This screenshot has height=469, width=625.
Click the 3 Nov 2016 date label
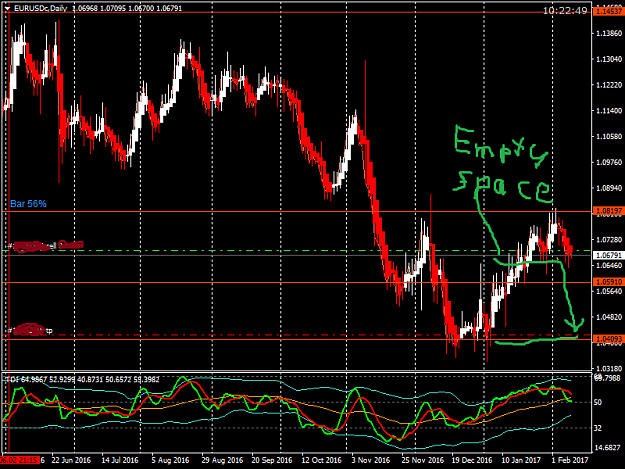click(x=371, y=460)
